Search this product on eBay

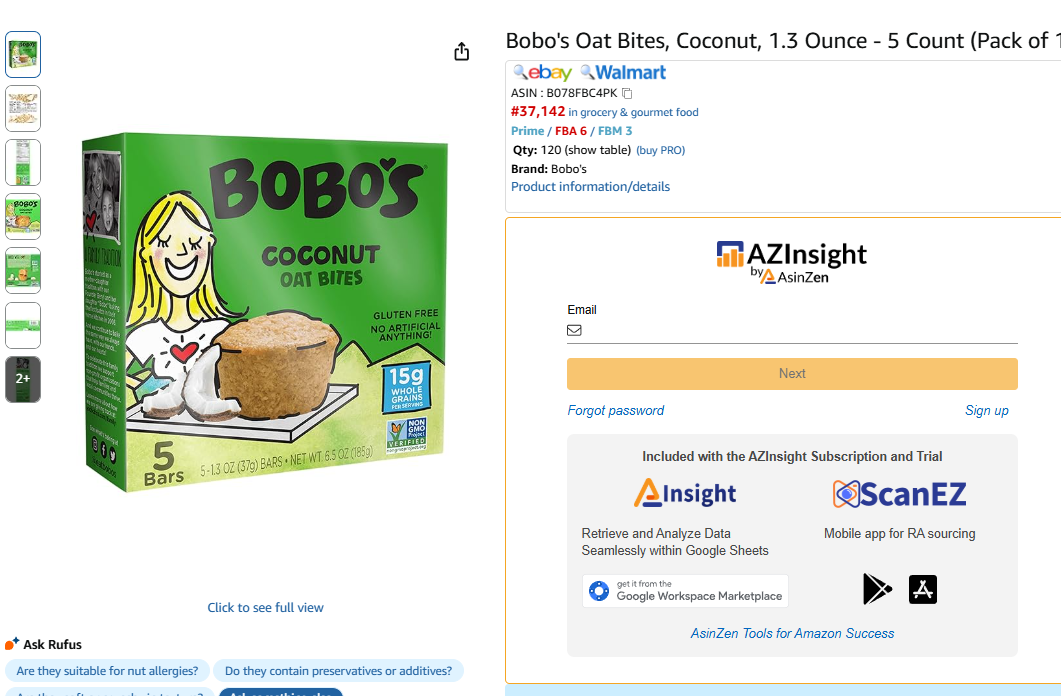pos(543,73)
